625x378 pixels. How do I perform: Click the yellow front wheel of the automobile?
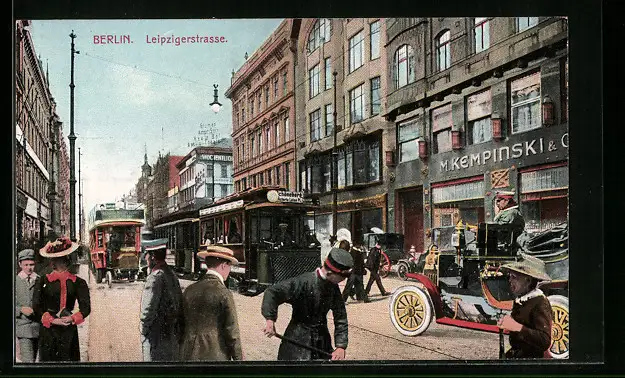[x=411, y=310]
